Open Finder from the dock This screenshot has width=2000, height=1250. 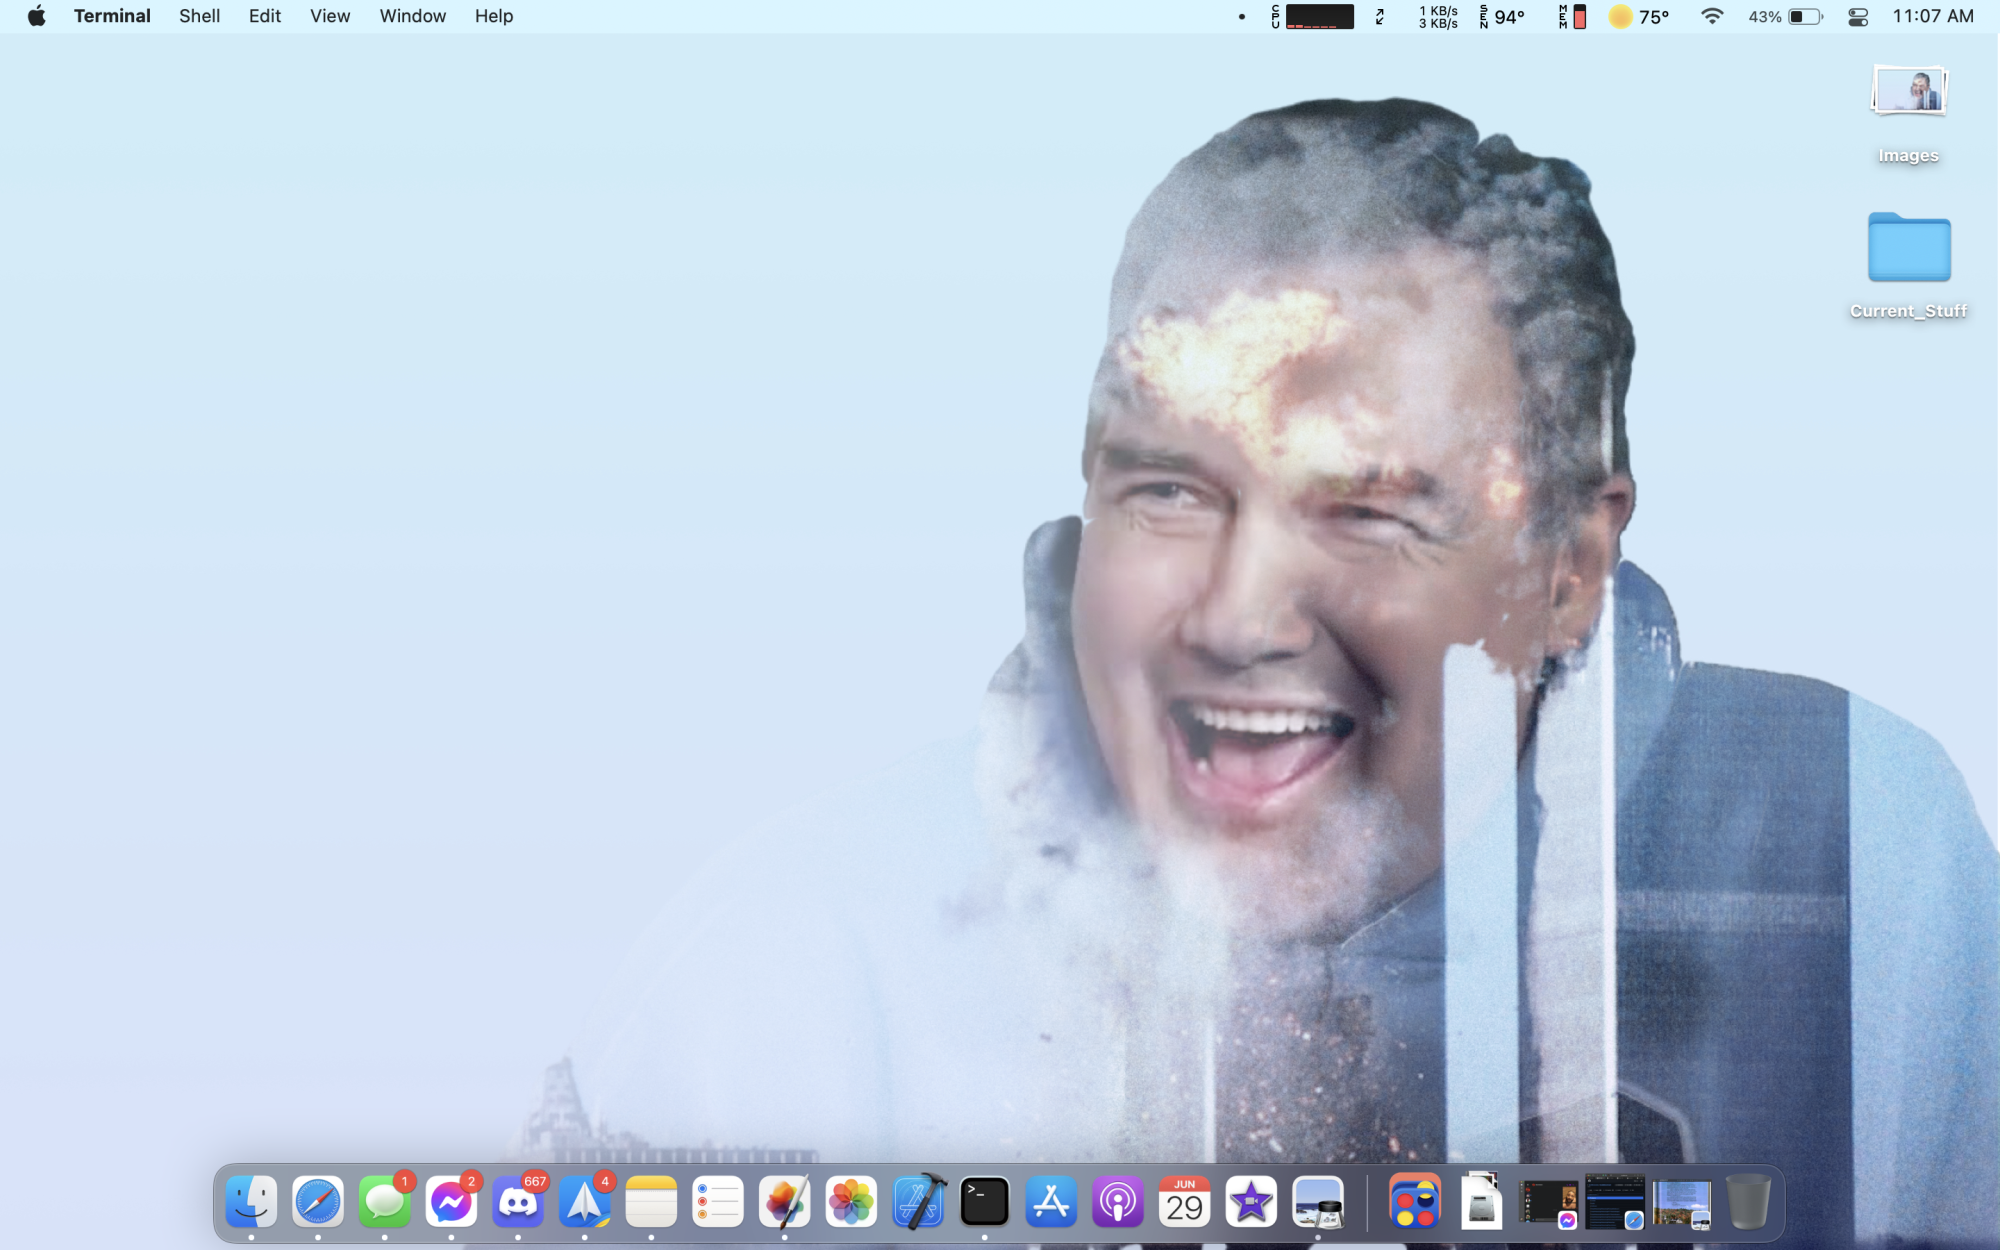[x=251, y=1201]
